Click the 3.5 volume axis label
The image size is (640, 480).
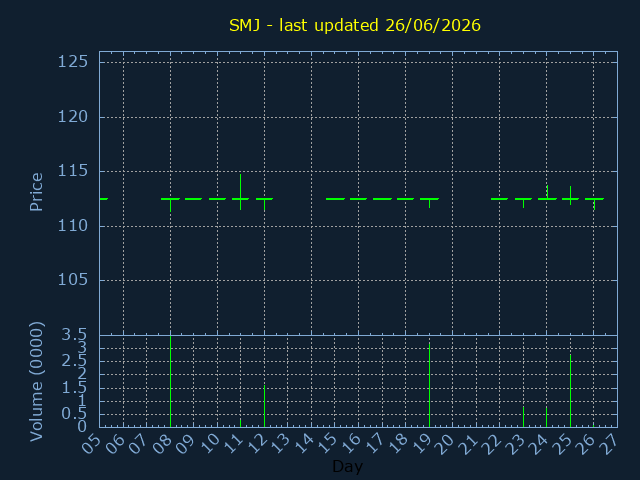tap(74, 336)
